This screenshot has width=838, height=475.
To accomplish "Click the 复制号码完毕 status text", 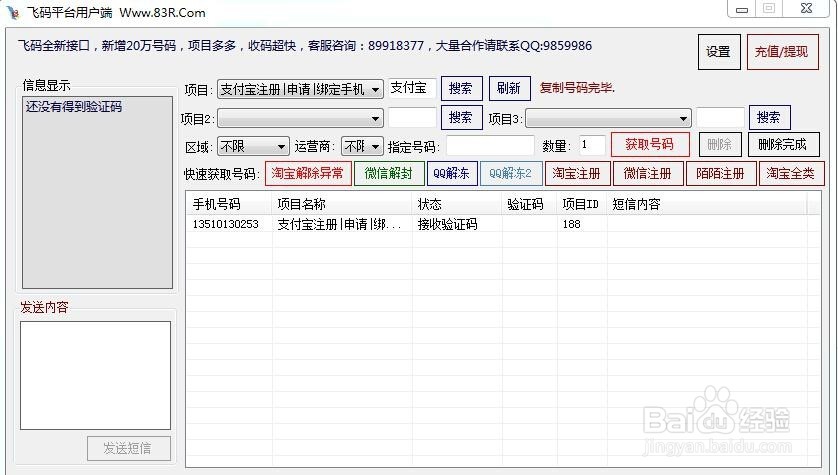I will [577, 88].
